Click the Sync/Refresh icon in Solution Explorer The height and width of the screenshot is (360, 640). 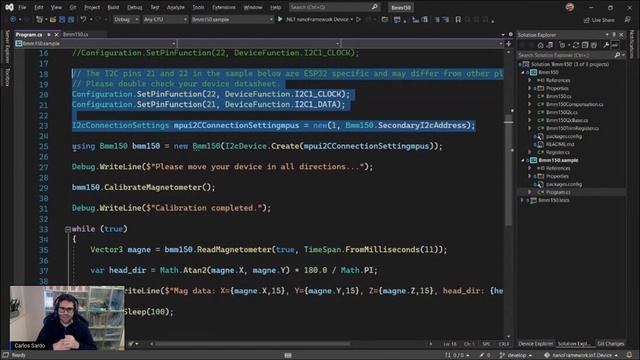click(x=576, y=45)
